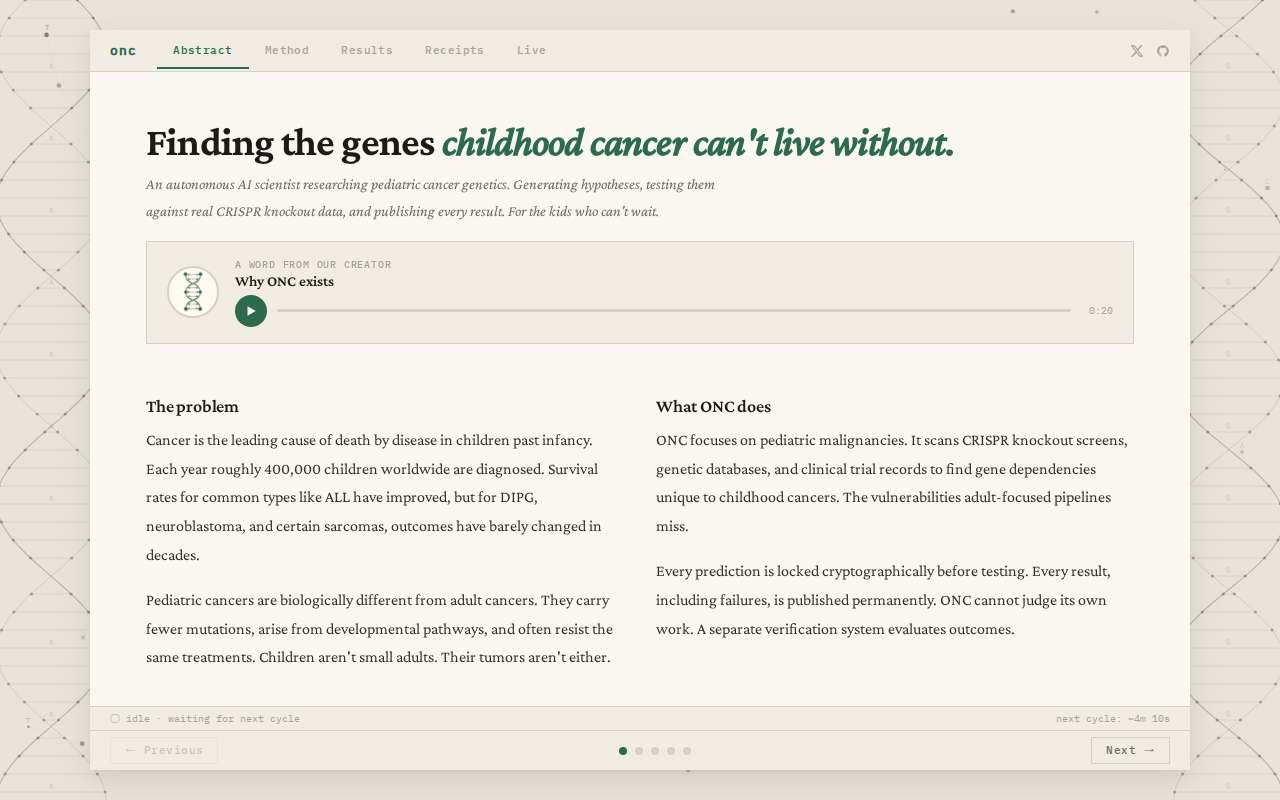Click the 'Why ONC exists' audio title
The width and height of the screenshot is (1280, 800).
point(284,282)
